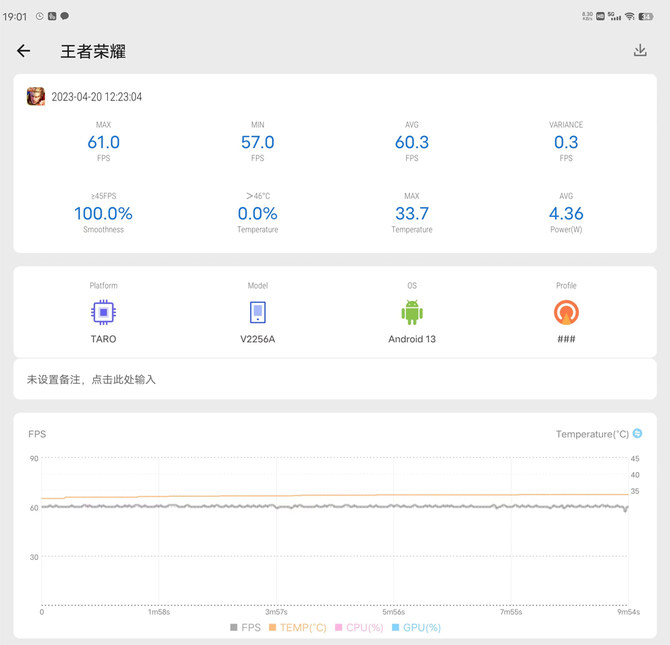Tap the status bar clock 19:01

tap(15, 17)
